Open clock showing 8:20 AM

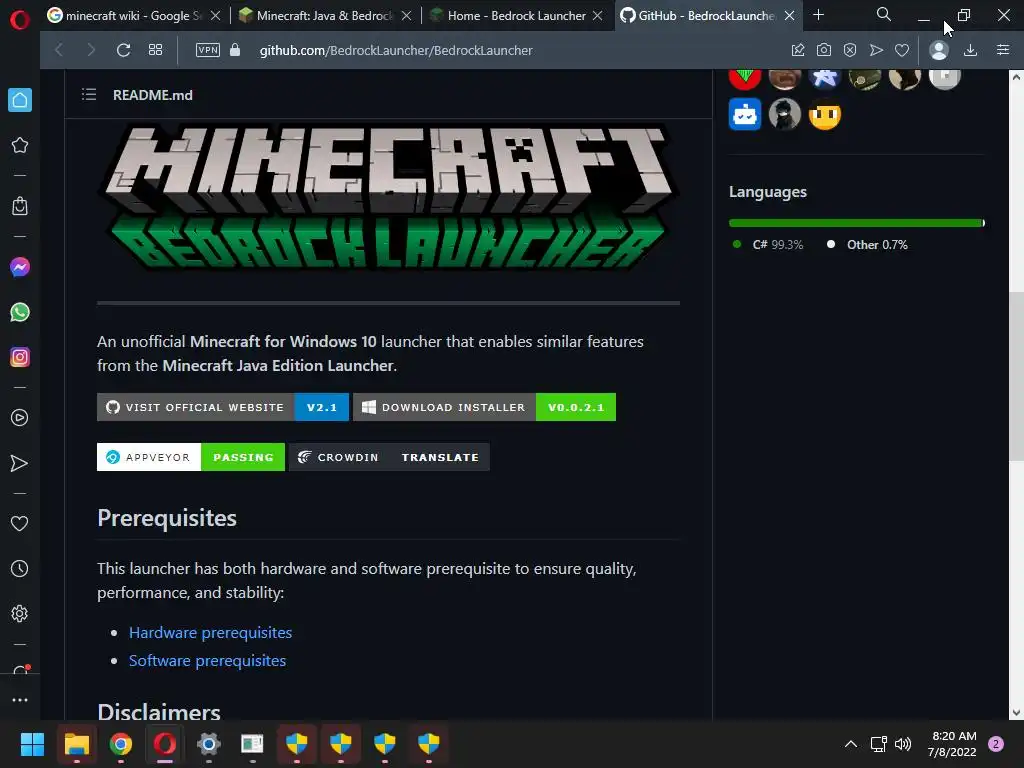click(952, 744)
